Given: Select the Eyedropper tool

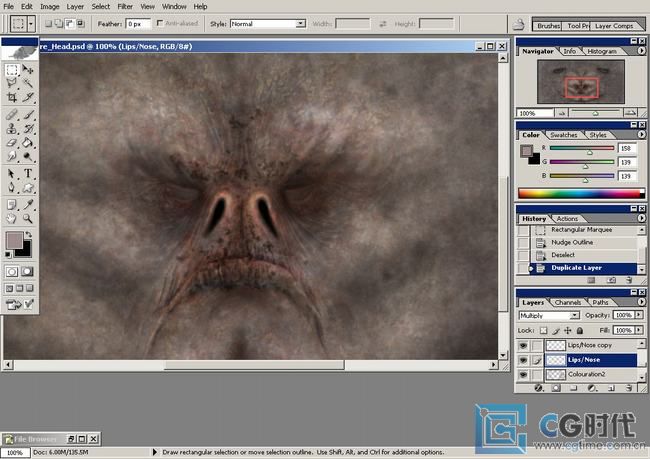Looking at the screenshot, I should (28, 204).
